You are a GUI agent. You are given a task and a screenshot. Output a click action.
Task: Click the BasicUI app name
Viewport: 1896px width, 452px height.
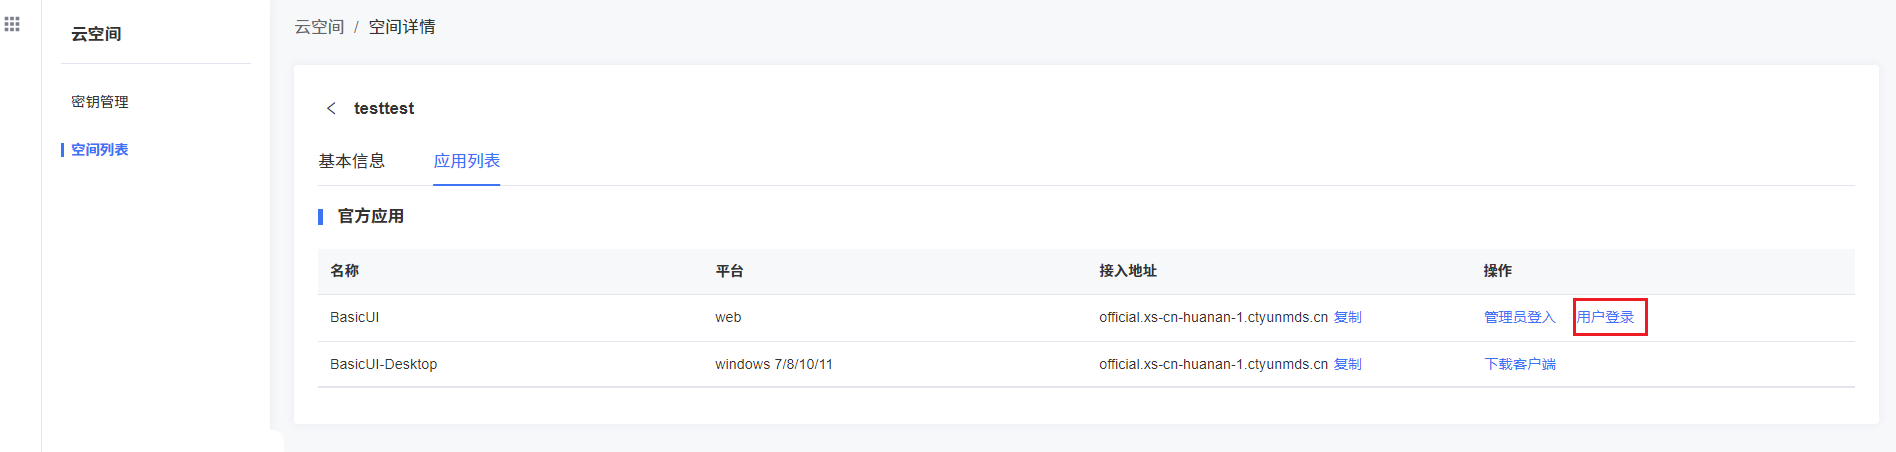point(355,317)
